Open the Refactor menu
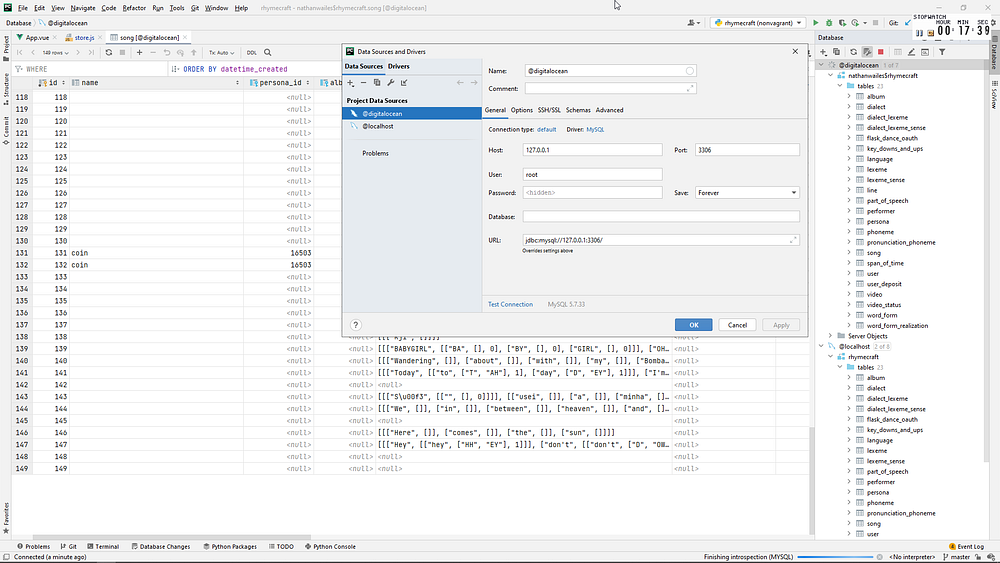This screenshot has width=1000, height=563. click(134, 7)
